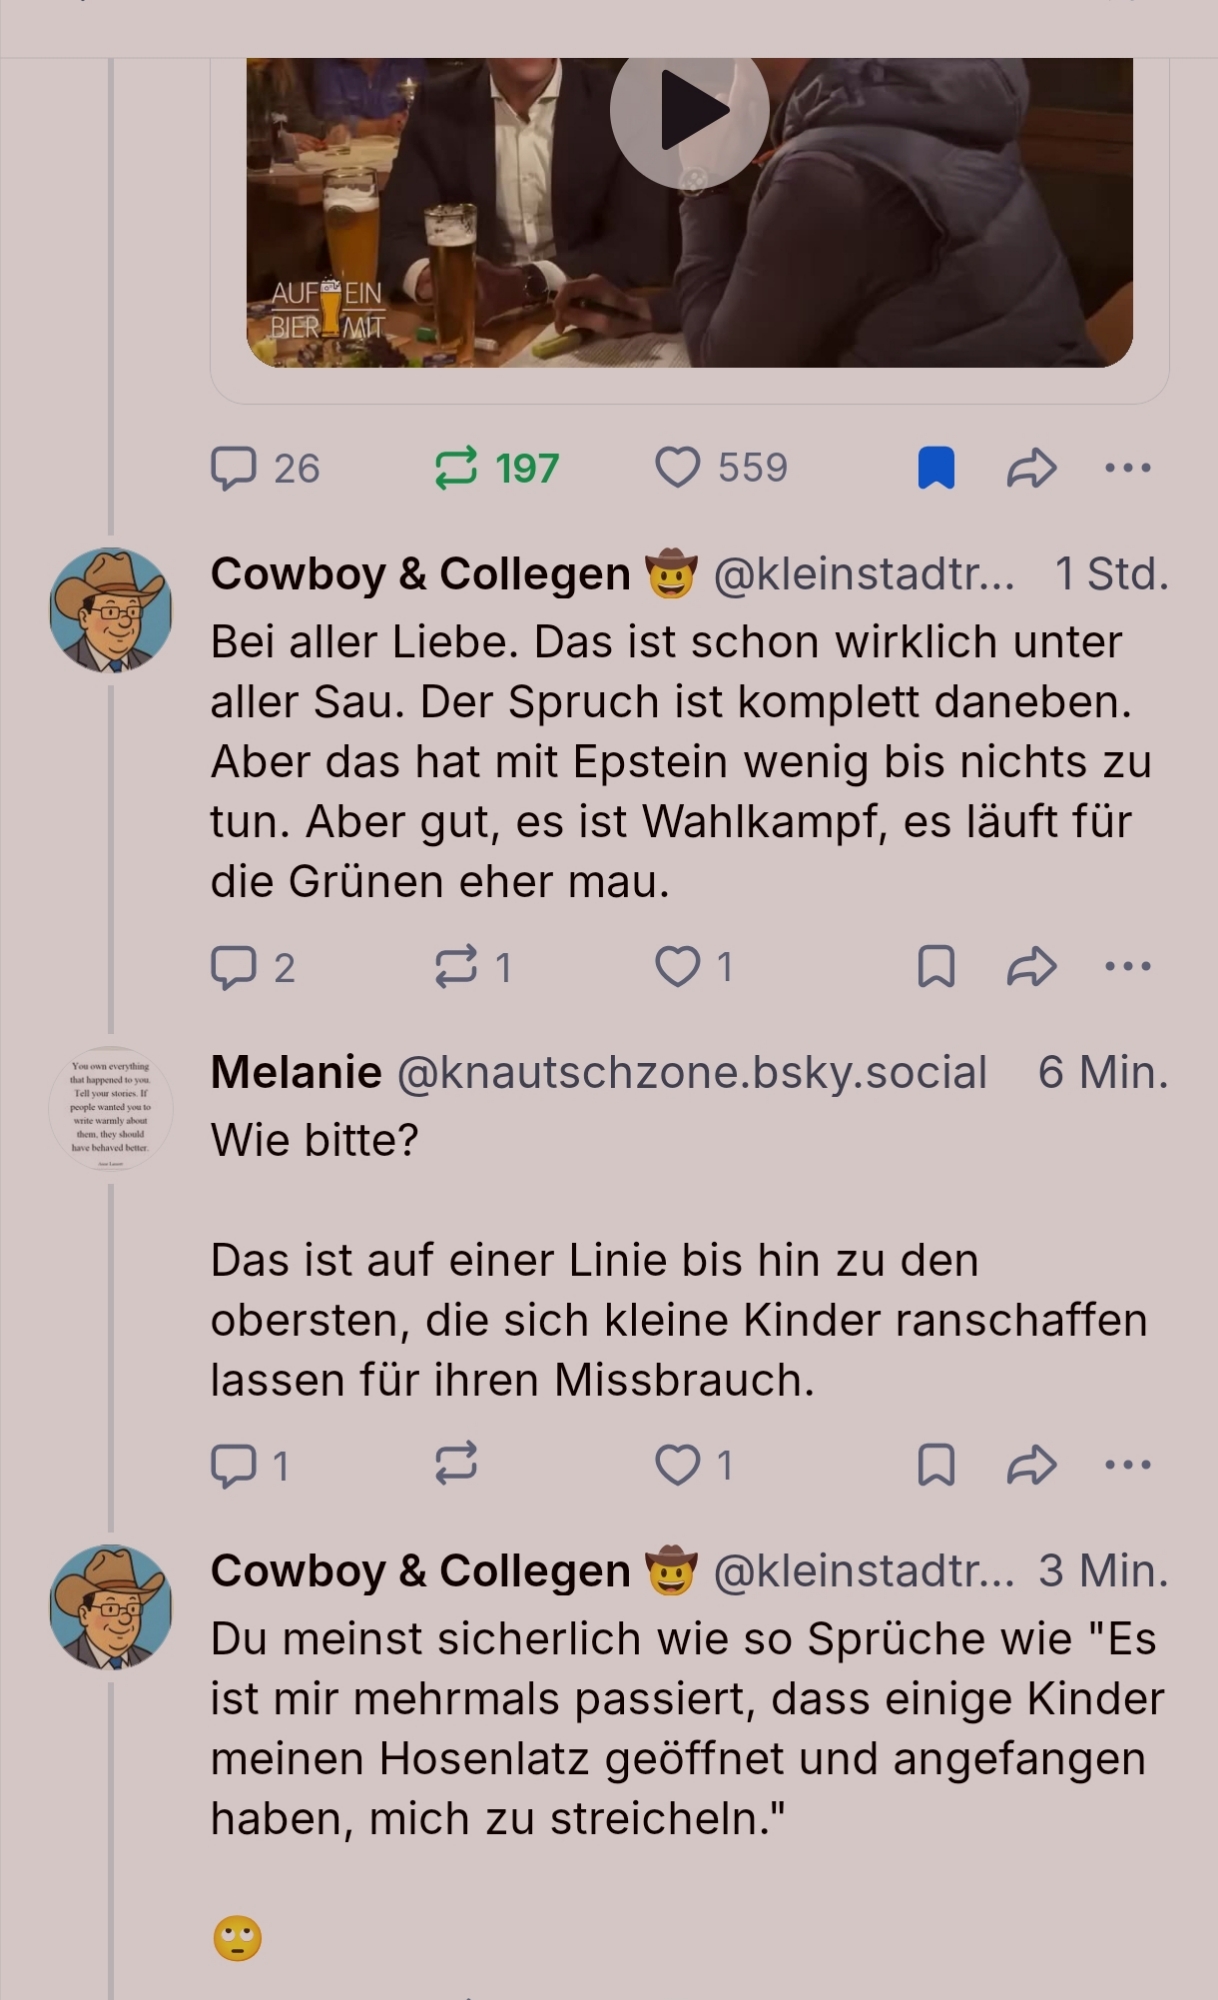This screenshot has width=1218, height=2000.
Task: Like the 'Bei aller Liebe' post
Action: 677,967
